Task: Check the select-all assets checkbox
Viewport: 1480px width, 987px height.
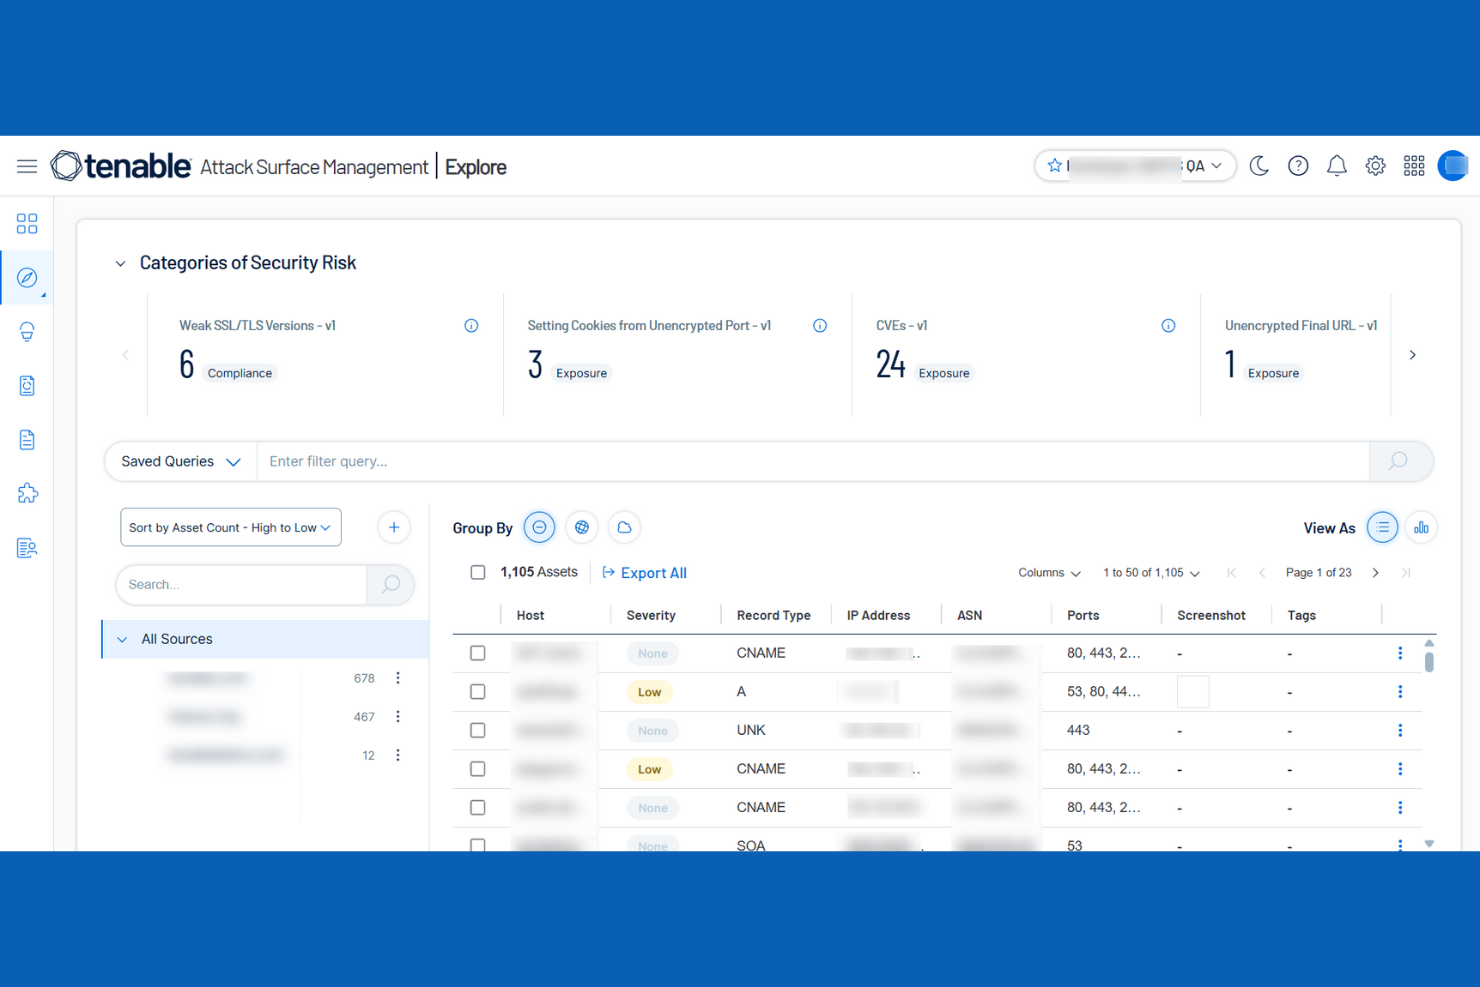Action: [478, 571]
